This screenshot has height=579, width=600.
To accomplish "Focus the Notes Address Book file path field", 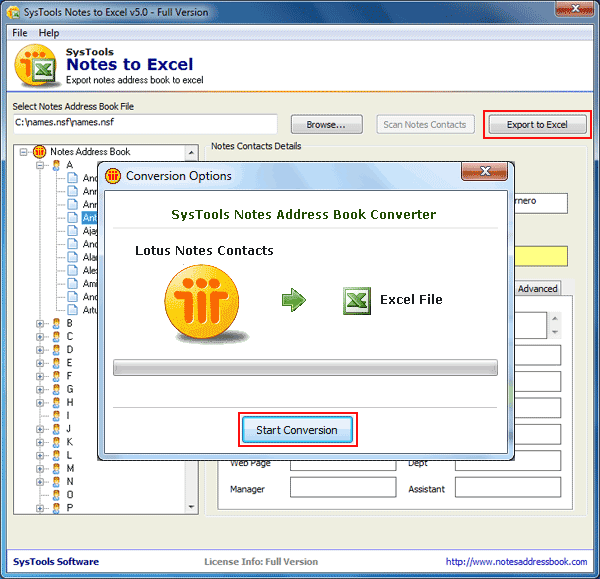I will point(145,124).
